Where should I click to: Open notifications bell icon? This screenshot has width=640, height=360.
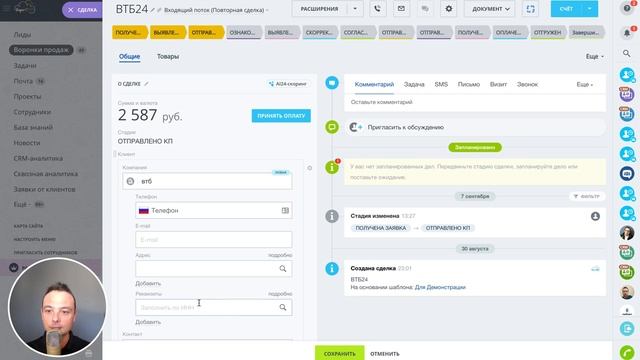[627, 33]
